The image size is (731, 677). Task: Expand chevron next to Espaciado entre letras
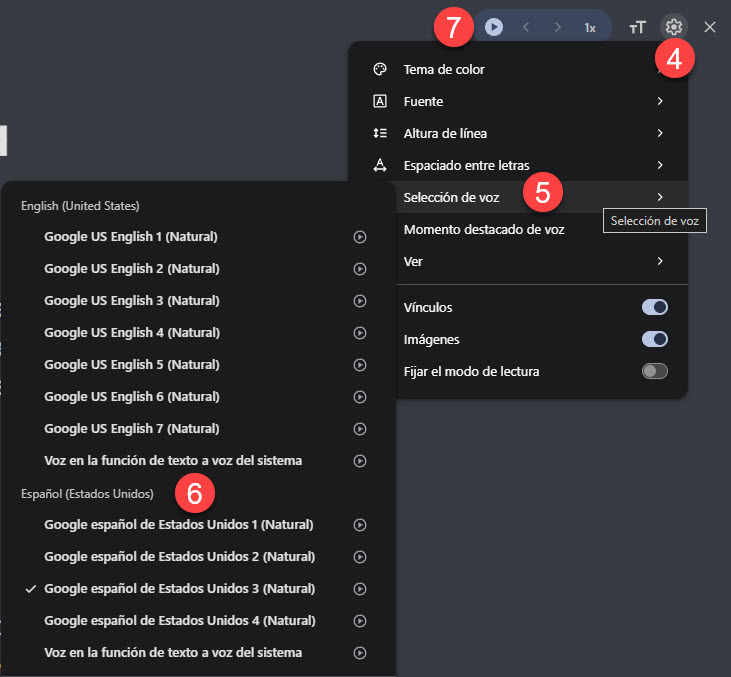coord(660,165)
